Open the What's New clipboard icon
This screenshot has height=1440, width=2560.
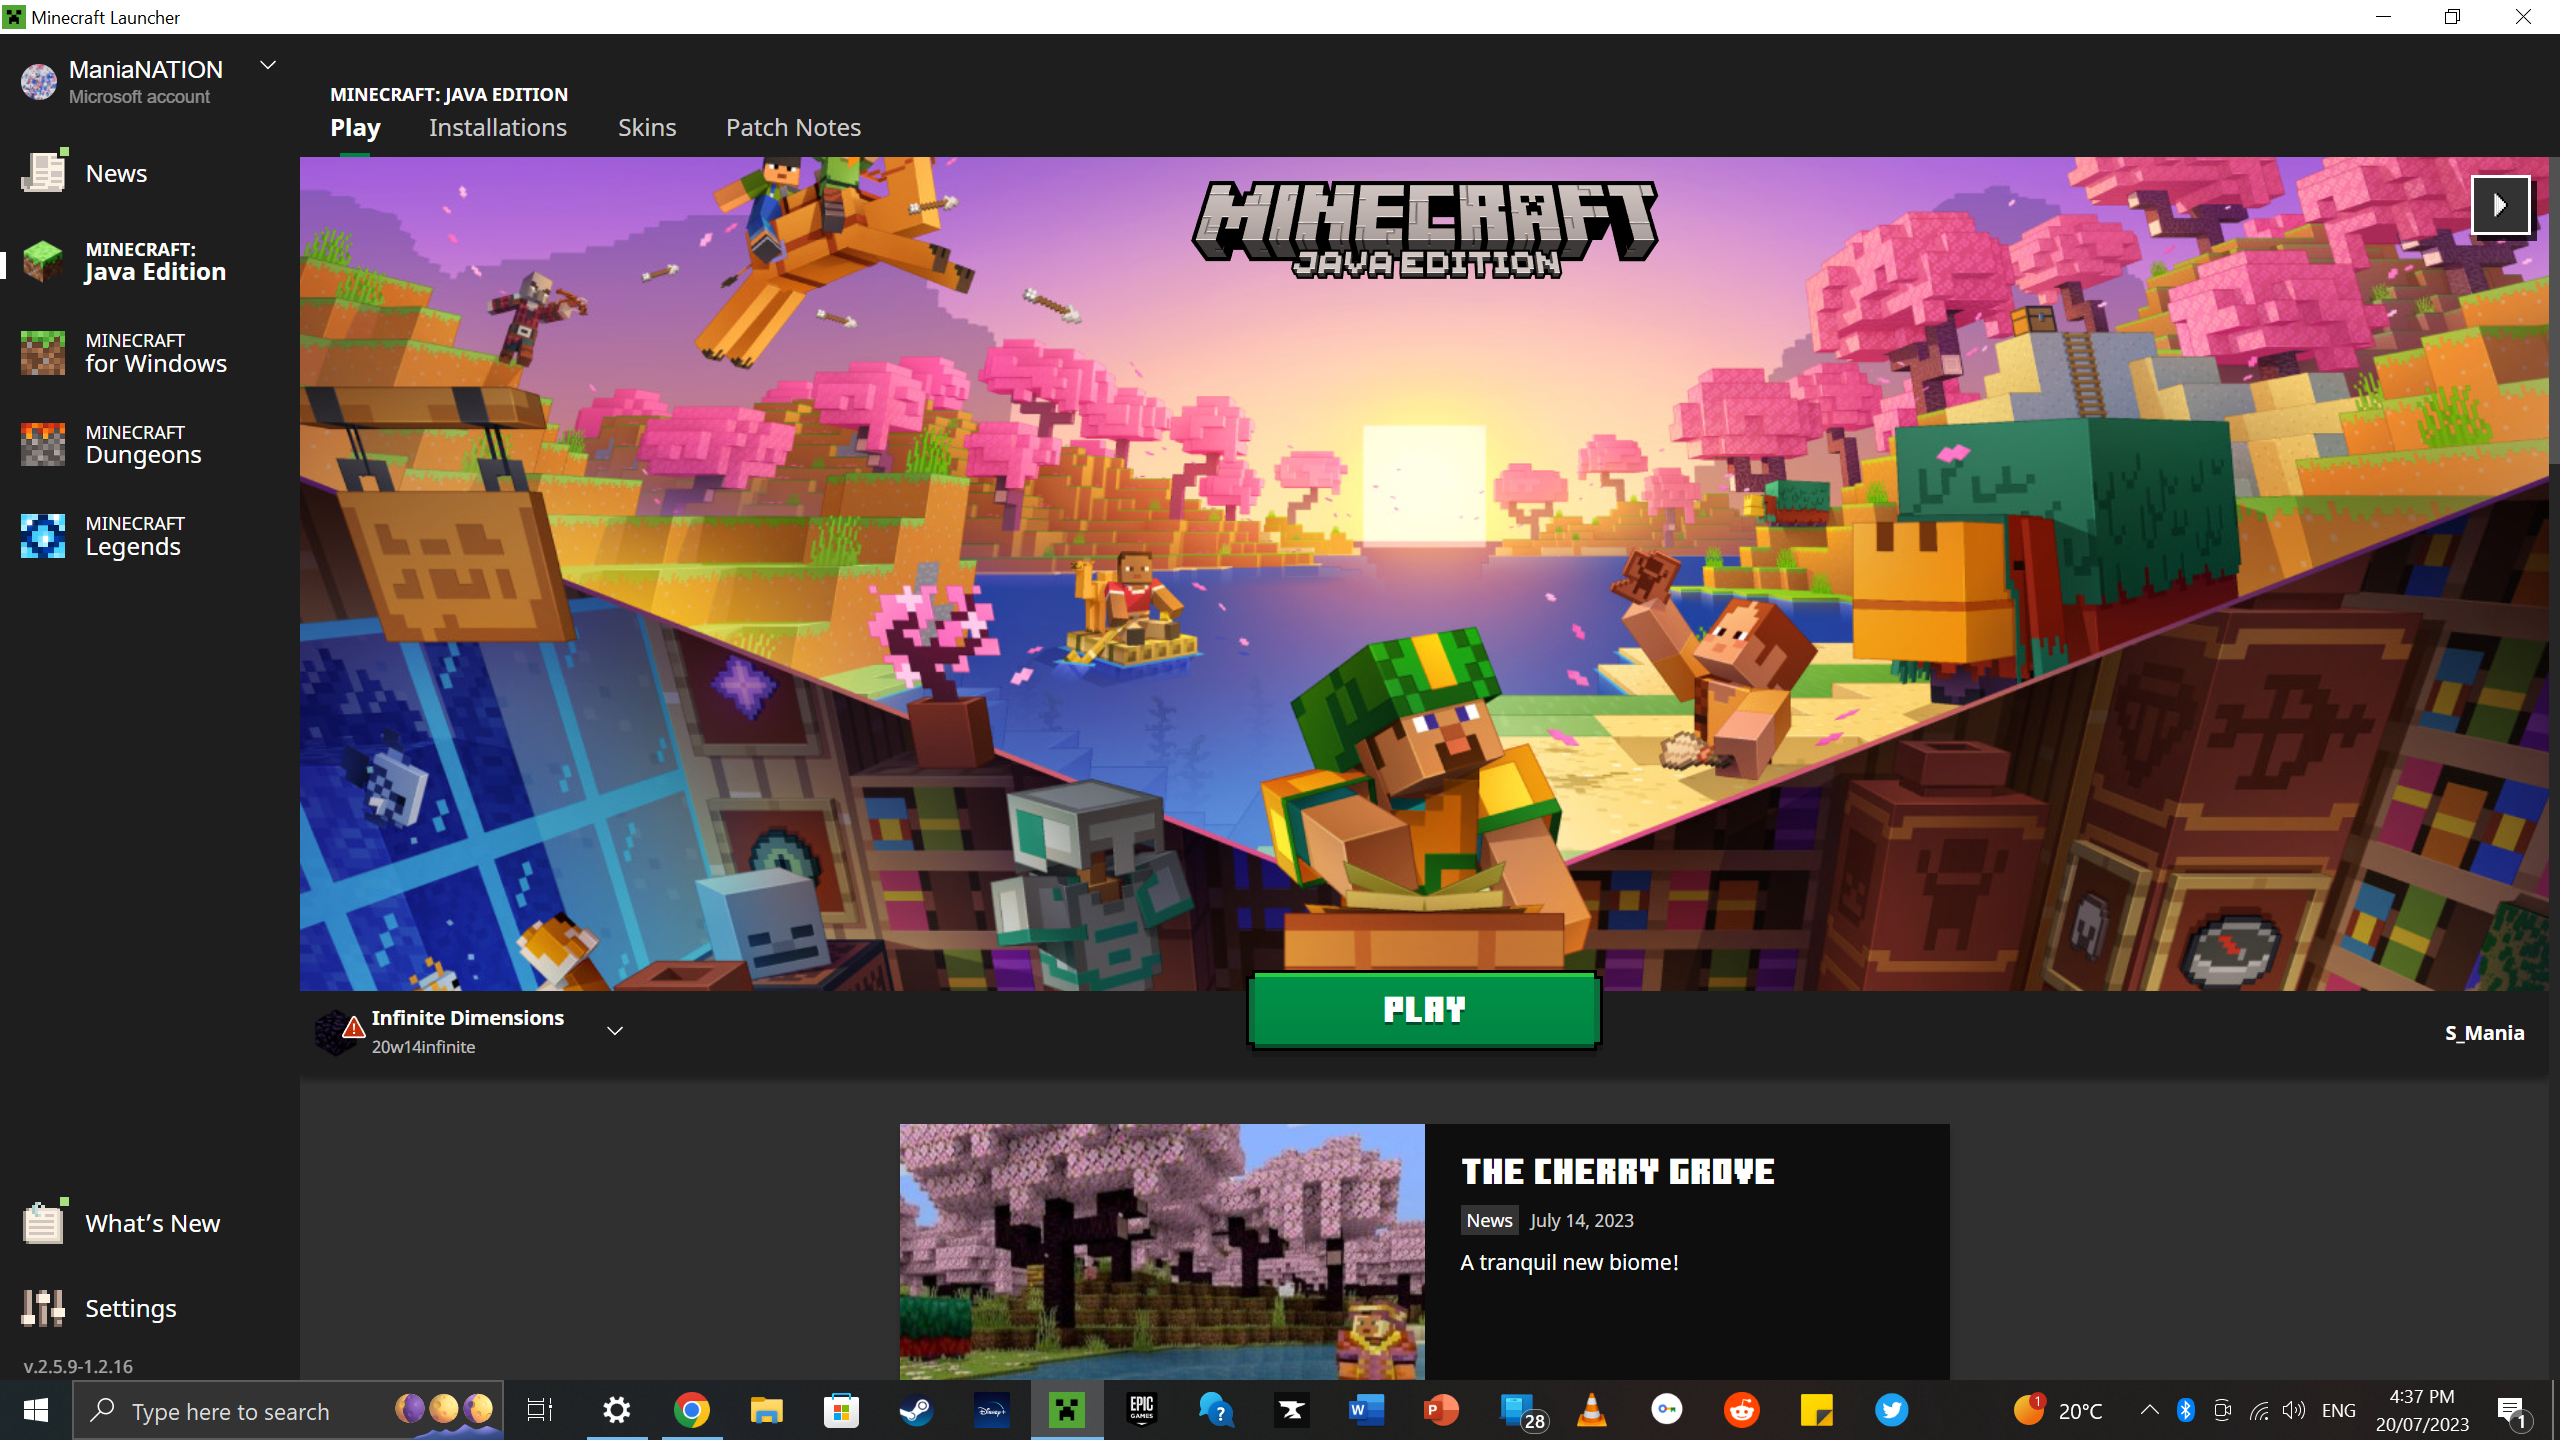click(43, 1222)
